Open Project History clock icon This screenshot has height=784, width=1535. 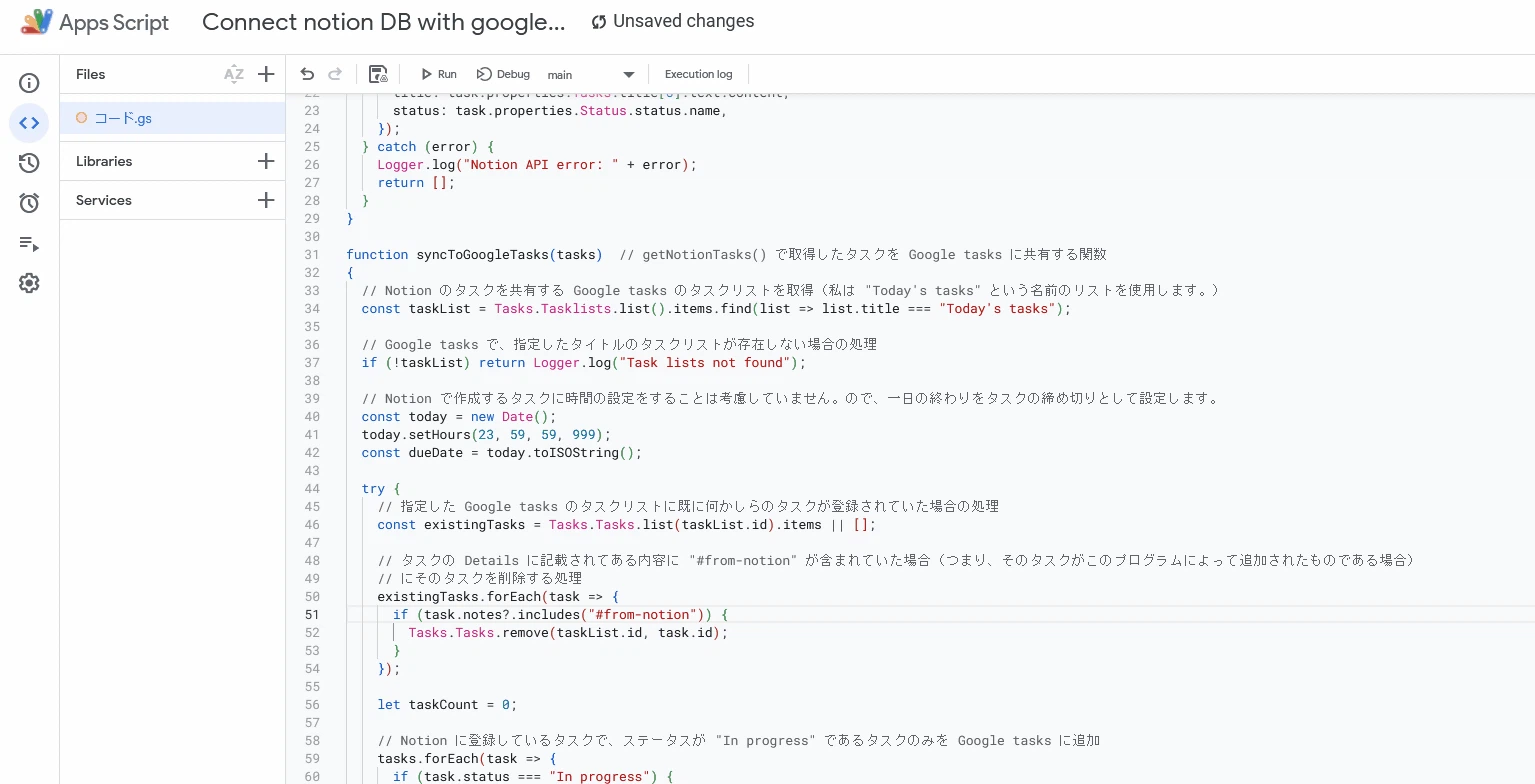[x=29, y=163]
